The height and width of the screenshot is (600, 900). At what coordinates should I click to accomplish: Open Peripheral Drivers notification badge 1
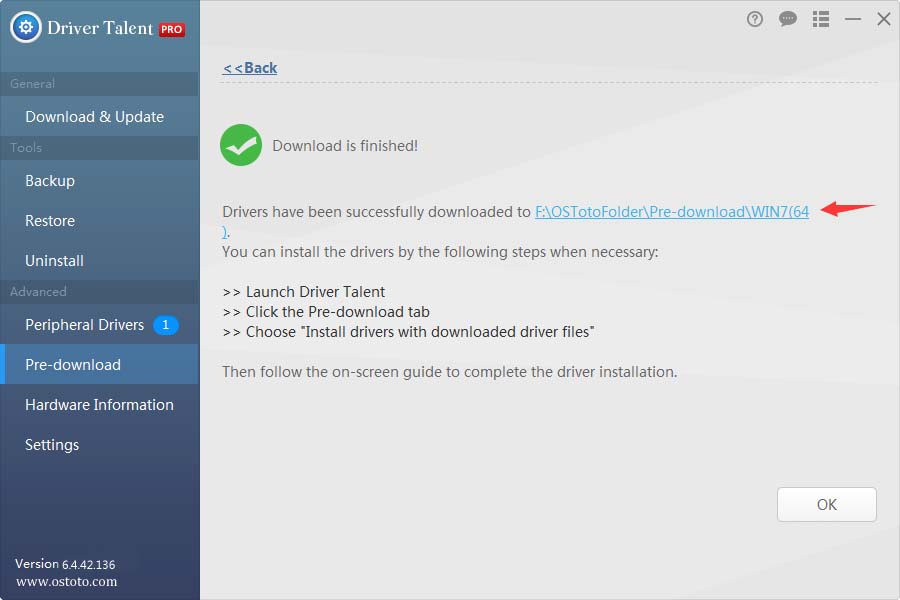(165, 325)
